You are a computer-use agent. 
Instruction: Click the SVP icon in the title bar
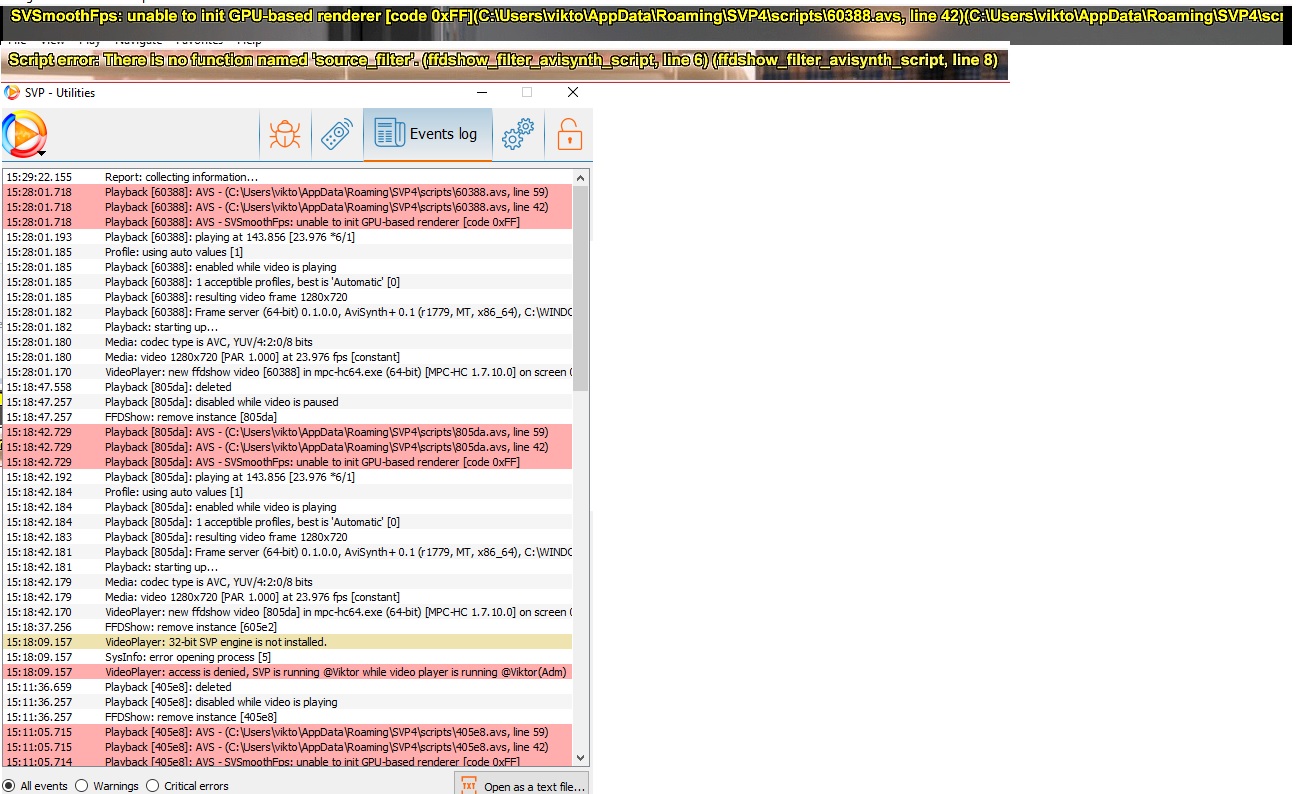click(x=12, y=93)
